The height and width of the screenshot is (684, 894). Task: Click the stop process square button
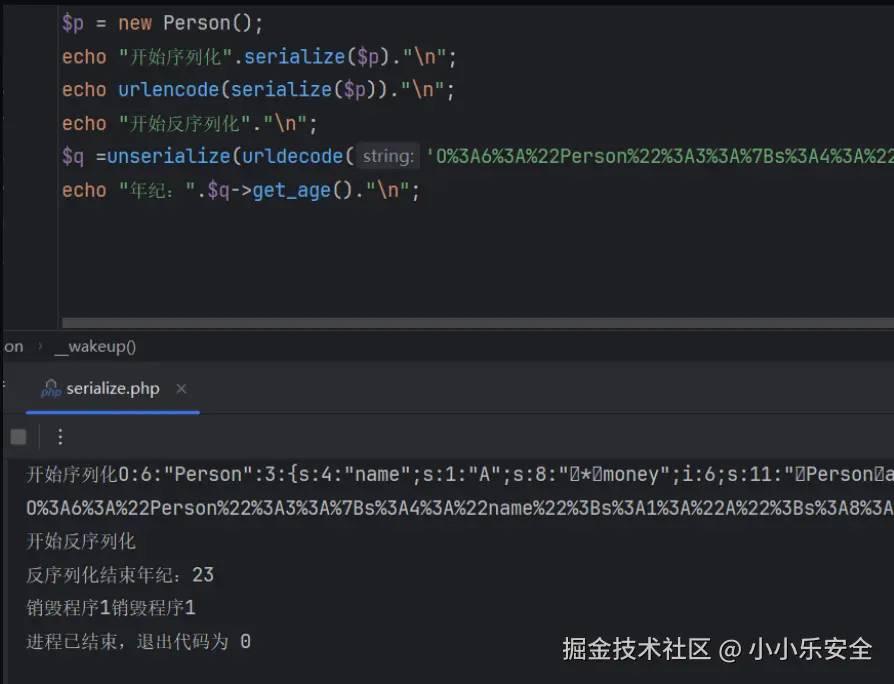[18, 437]
